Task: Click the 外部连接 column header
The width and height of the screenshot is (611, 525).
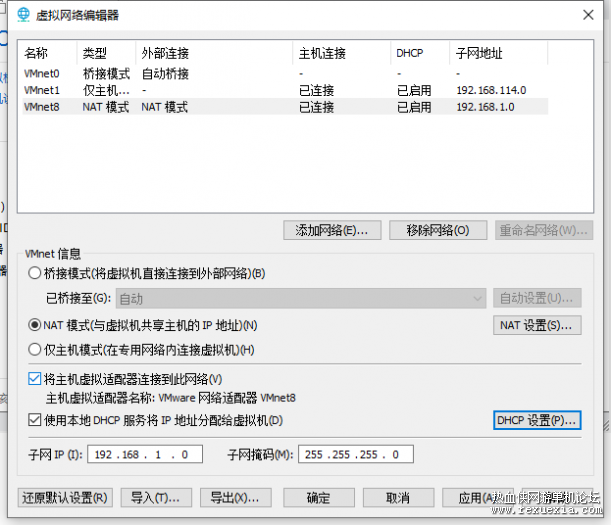Action: 214,53
